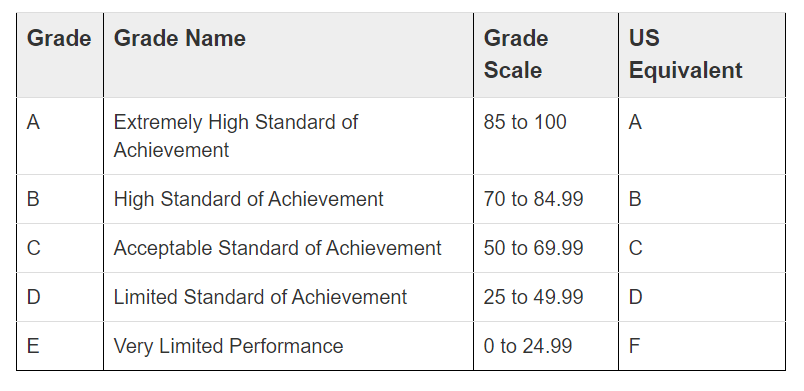Click Very Limited Performance cell
The width and height of the screenshot is (804, 391).
pyautogui.click(x=288, y=346)
